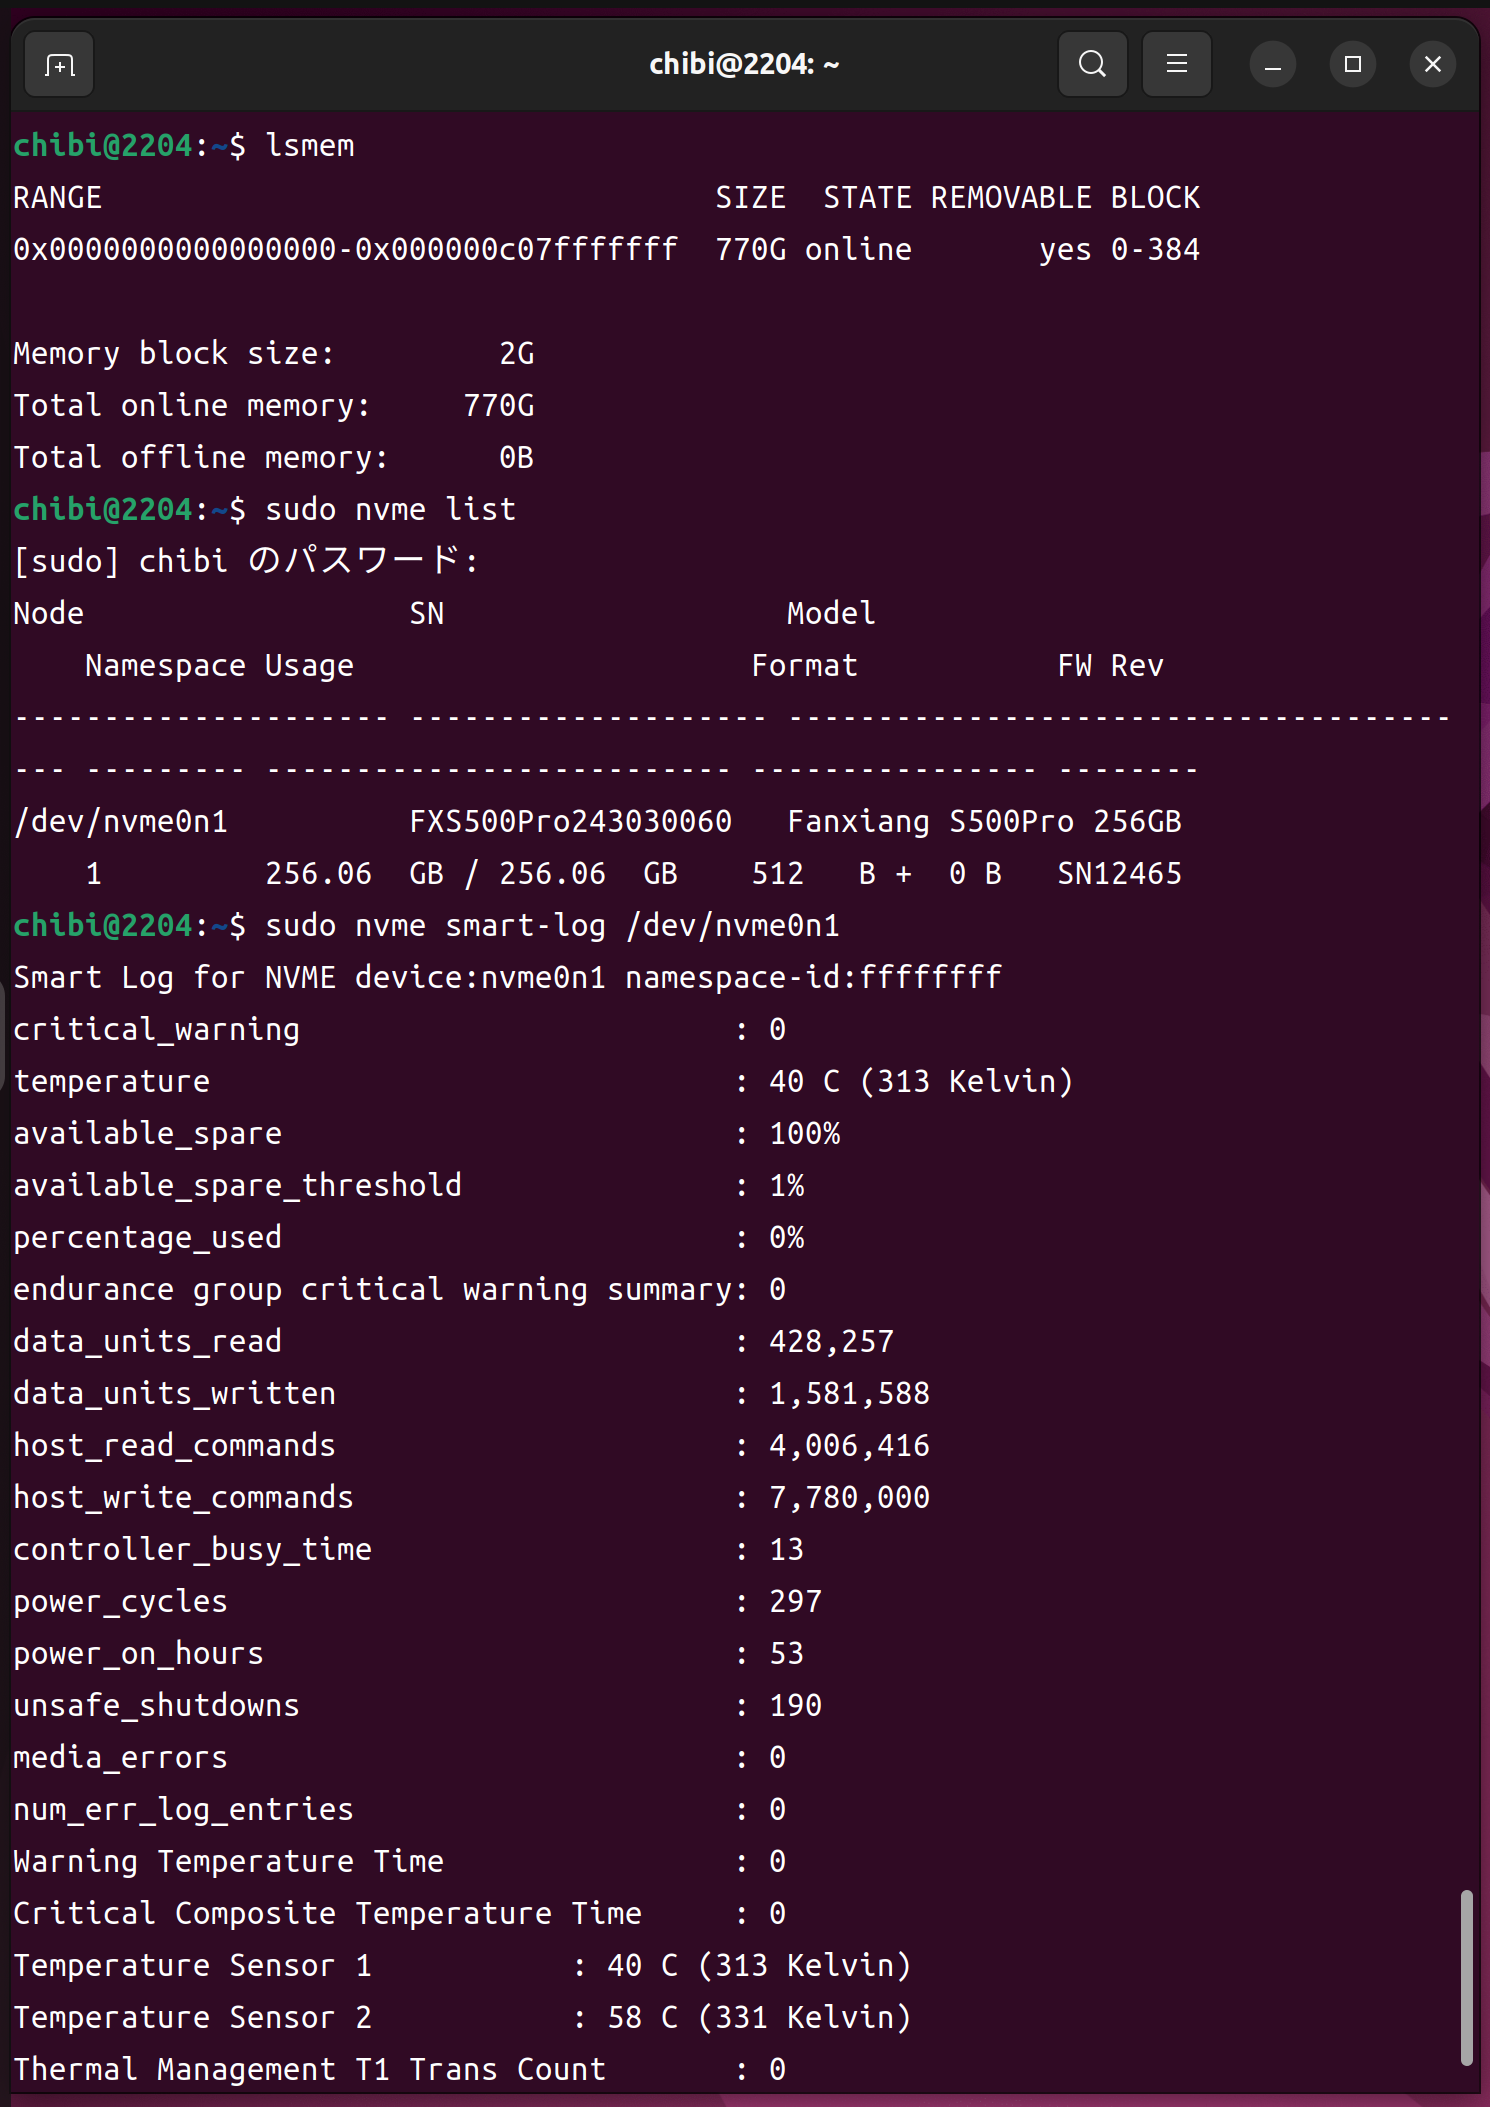This screenshot has height=2107, width=1490.
Task: Minimize the terminal window
Action: [x=1272, y=65]
